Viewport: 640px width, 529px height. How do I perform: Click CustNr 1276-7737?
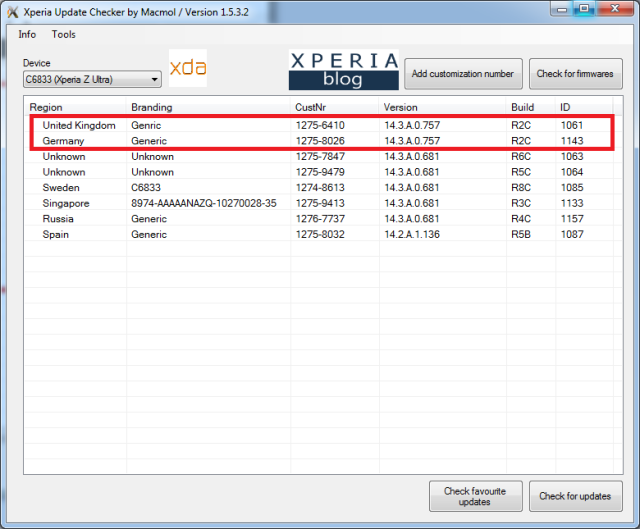pyautogui.click(x=320, y=219)
